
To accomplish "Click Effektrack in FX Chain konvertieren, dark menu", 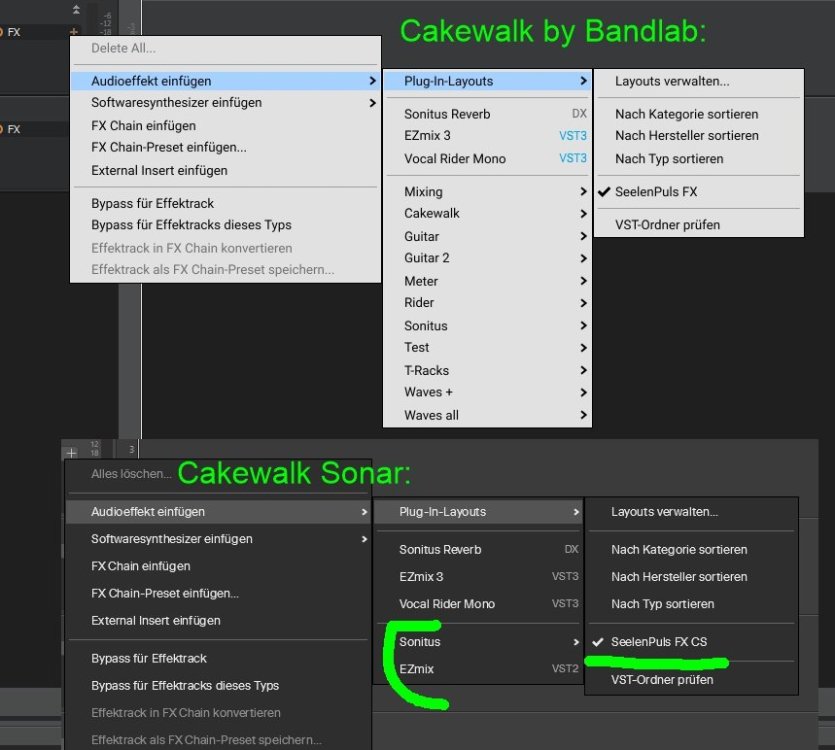I will (x=218, y=713).
